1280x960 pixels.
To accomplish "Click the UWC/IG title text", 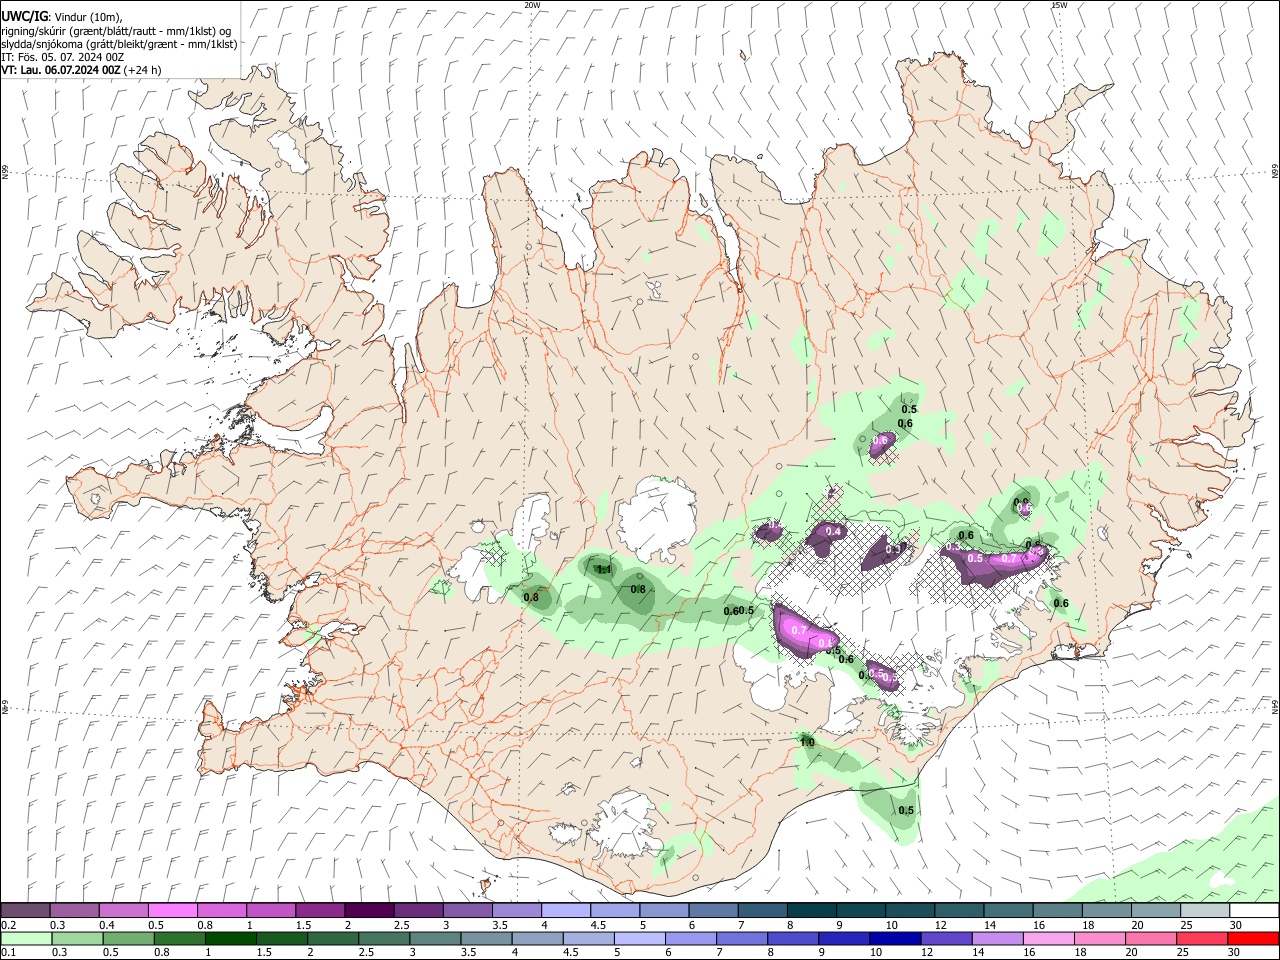I will click(x=23, y=17).
